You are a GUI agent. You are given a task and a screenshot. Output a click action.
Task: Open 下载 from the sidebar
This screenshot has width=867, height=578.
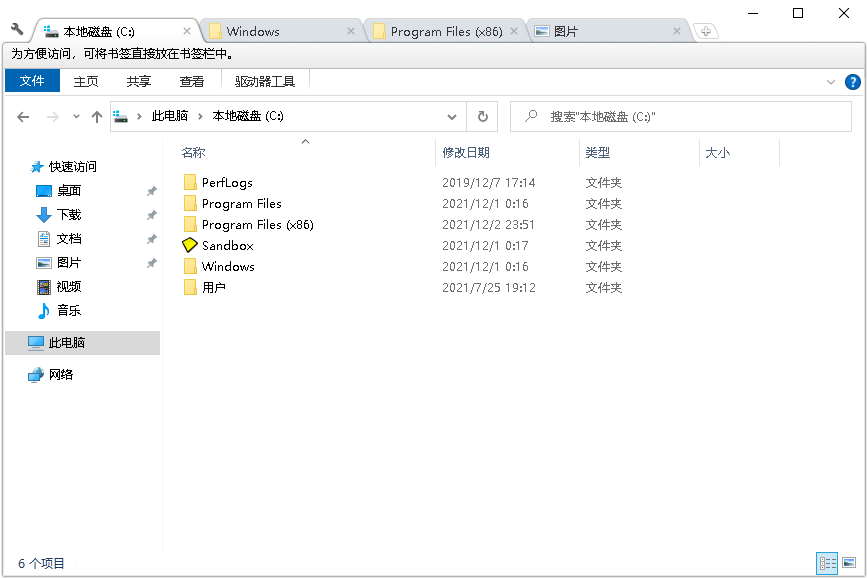(x=67, y=214)
